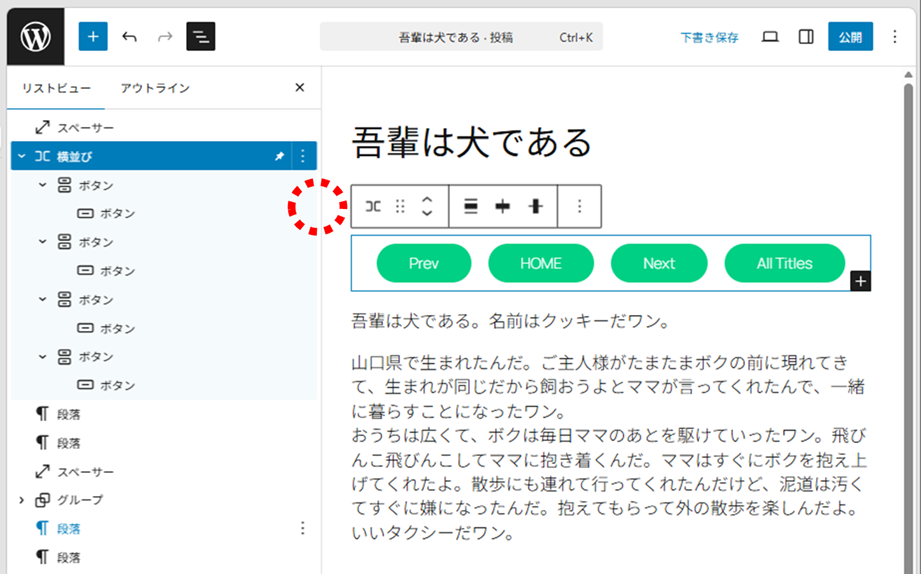Toggle the pin icon on 横並び row
921x574 pixels.
[x=279, y=157]
